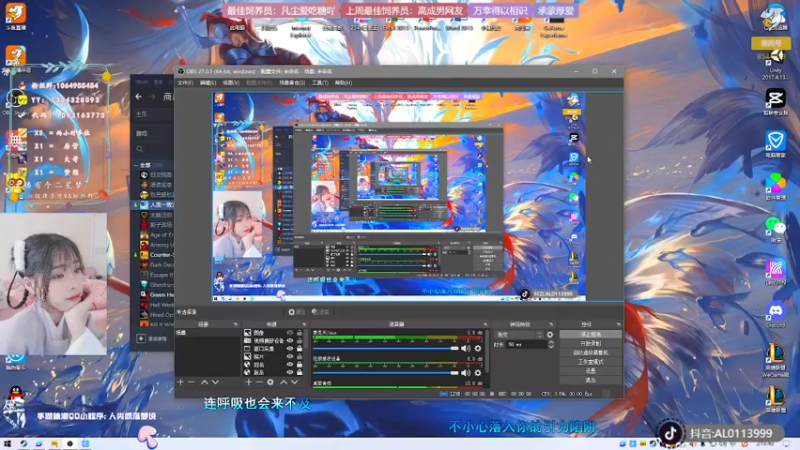Add a new scene with the plus icon

(x=180, y=382)
